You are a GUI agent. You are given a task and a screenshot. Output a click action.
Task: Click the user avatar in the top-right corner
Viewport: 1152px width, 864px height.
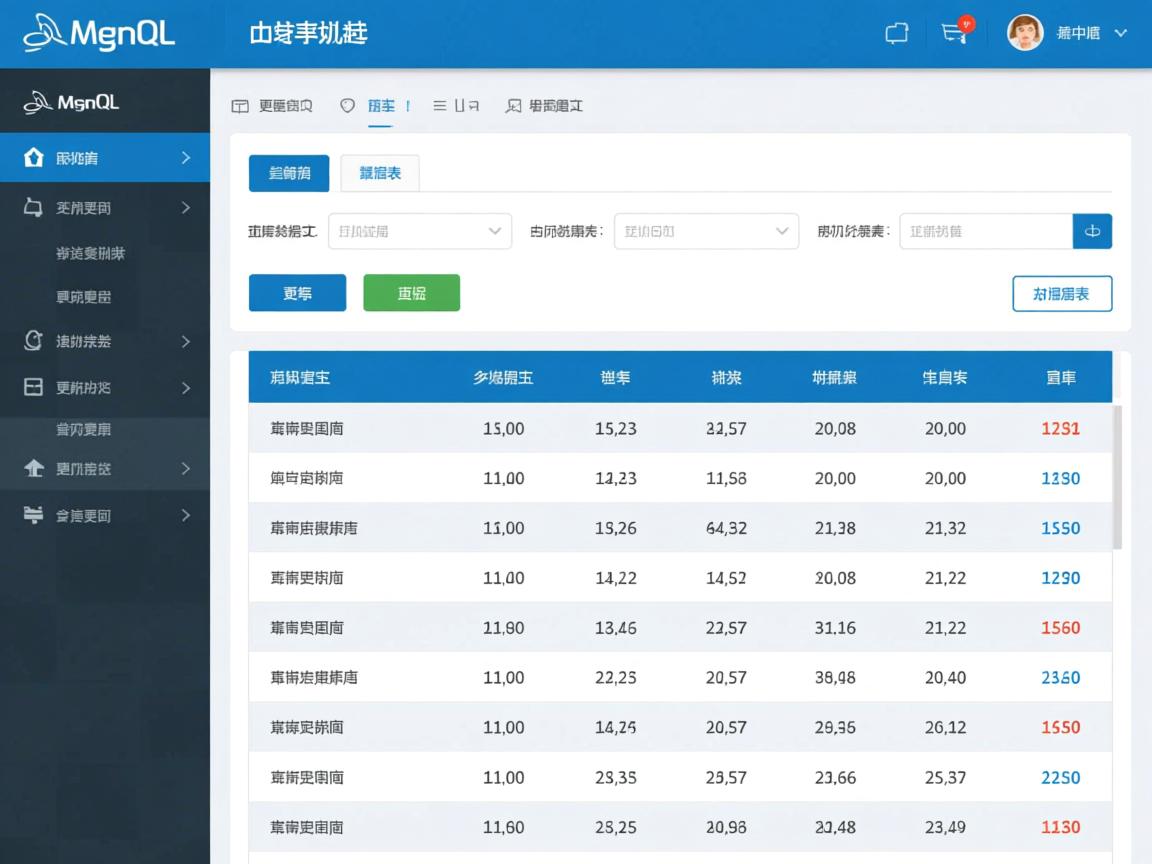(x=1025, y=32)
